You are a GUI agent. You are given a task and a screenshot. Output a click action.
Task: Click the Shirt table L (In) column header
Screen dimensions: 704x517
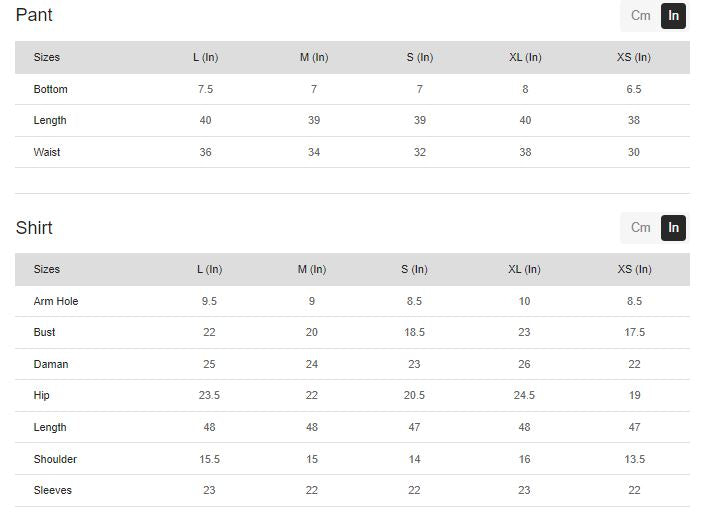[209, 269]
